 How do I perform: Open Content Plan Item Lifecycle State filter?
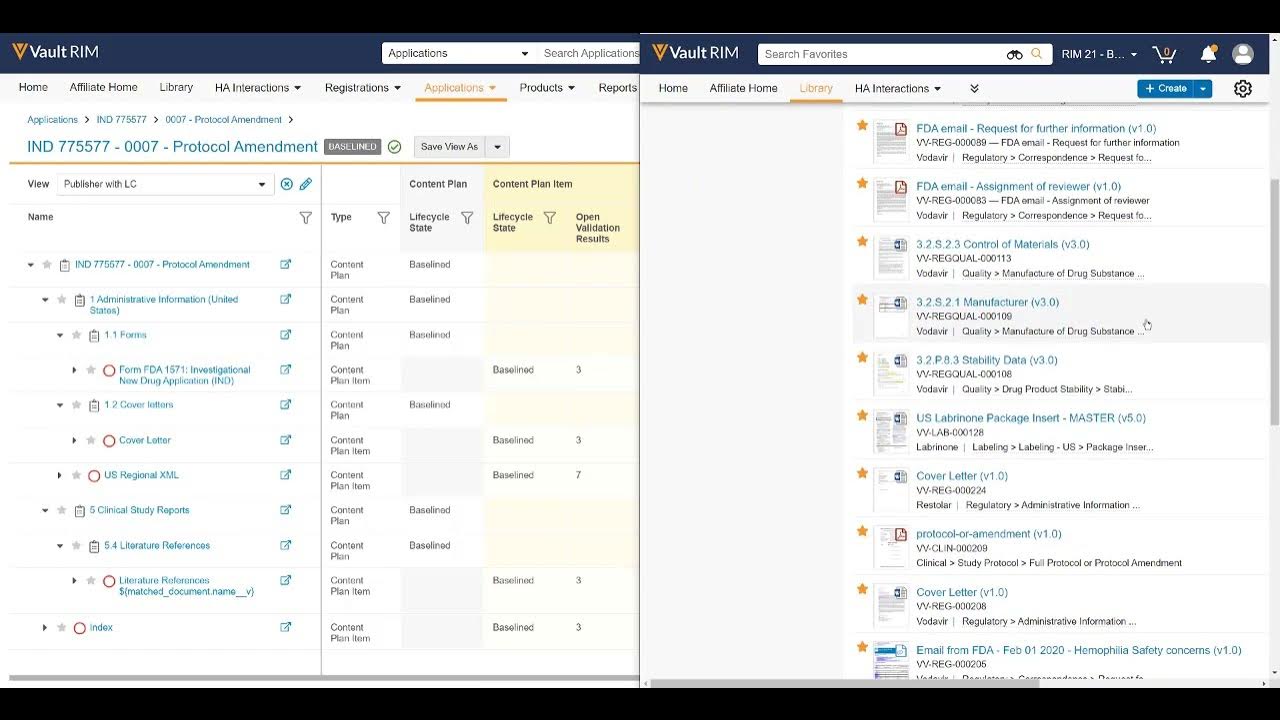(549, 217)
